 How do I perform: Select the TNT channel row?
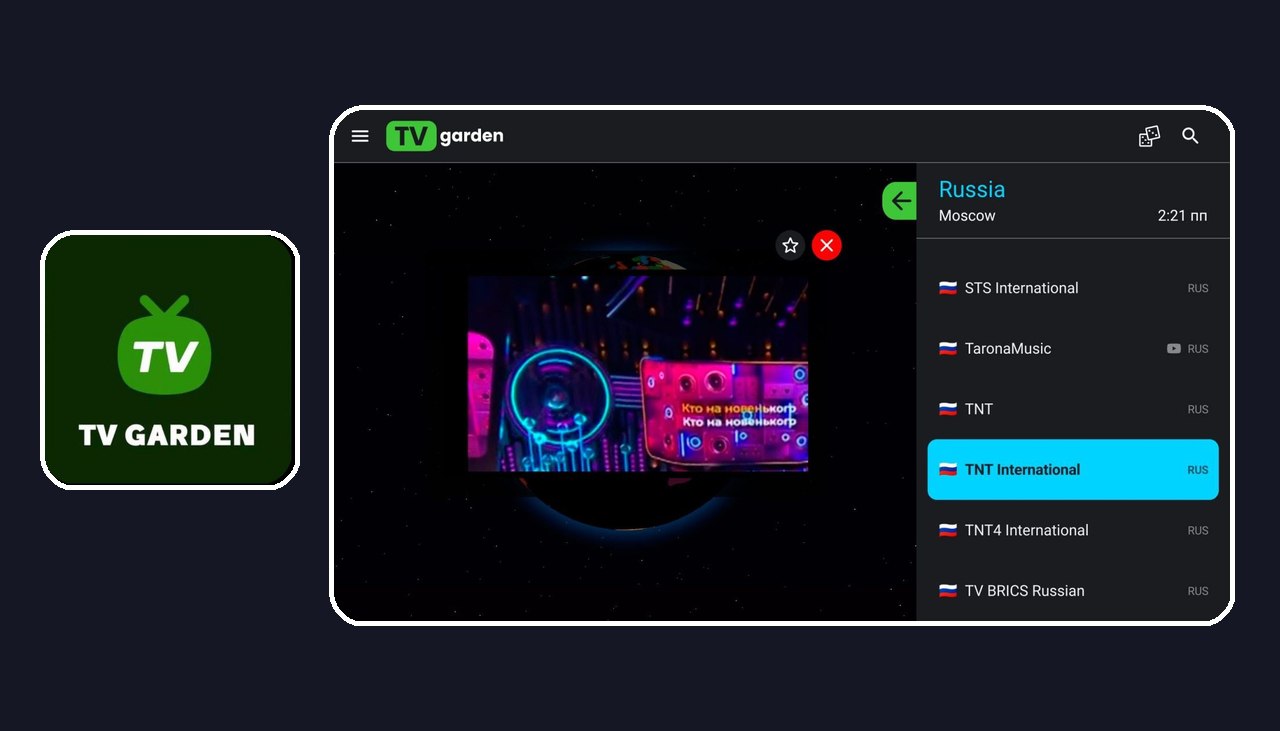pyautogui.click(x=1073, y=409)
